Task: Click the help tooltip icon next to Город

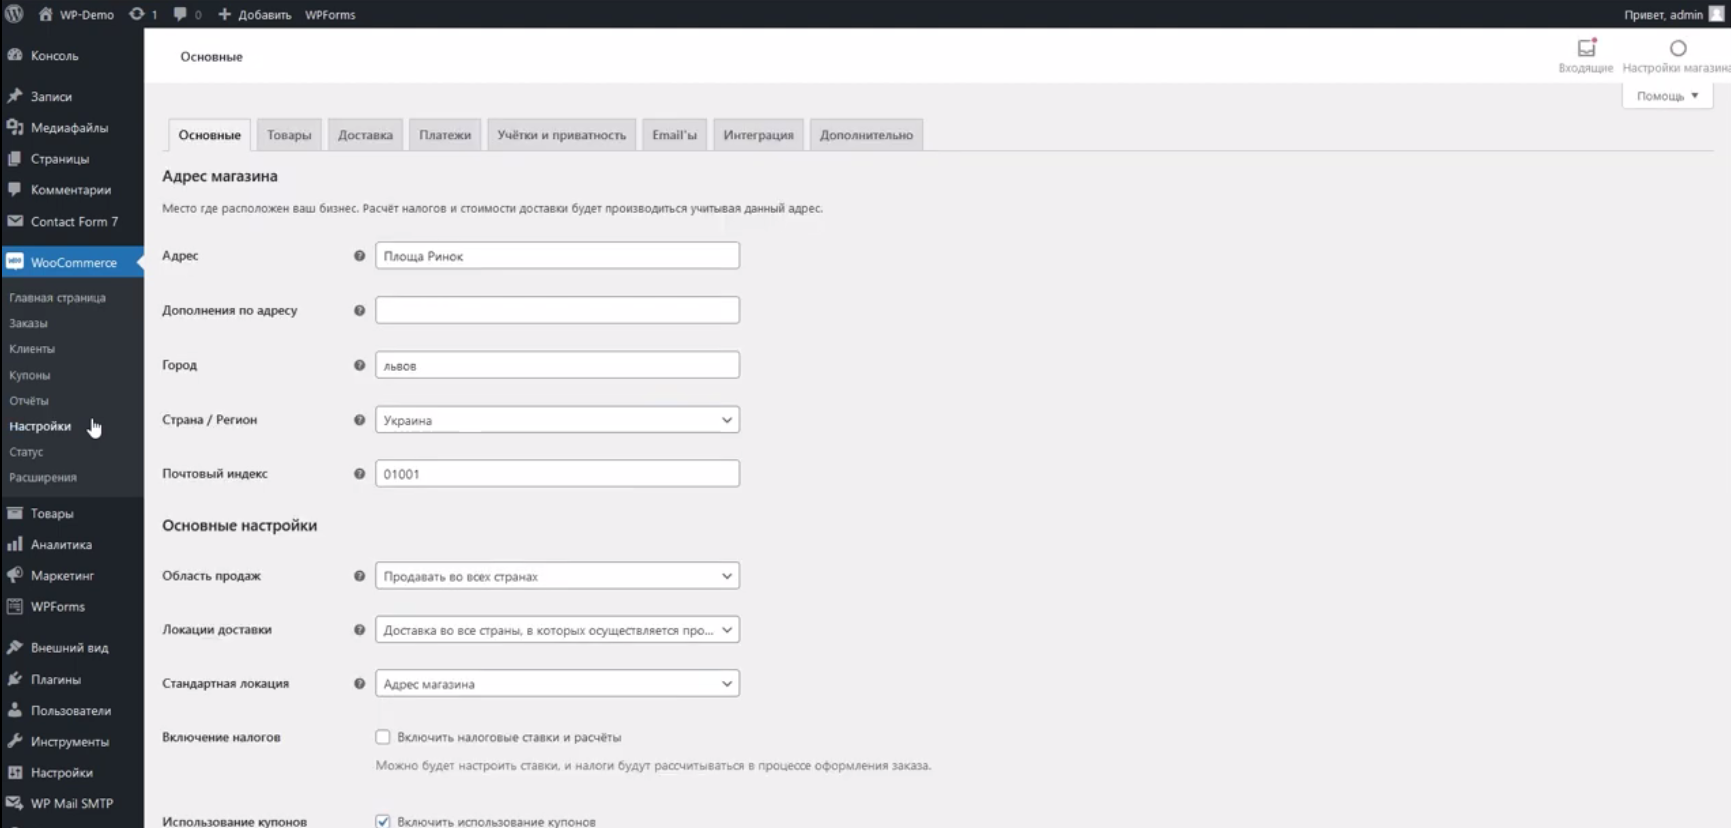Action: [x=359, y=365]
